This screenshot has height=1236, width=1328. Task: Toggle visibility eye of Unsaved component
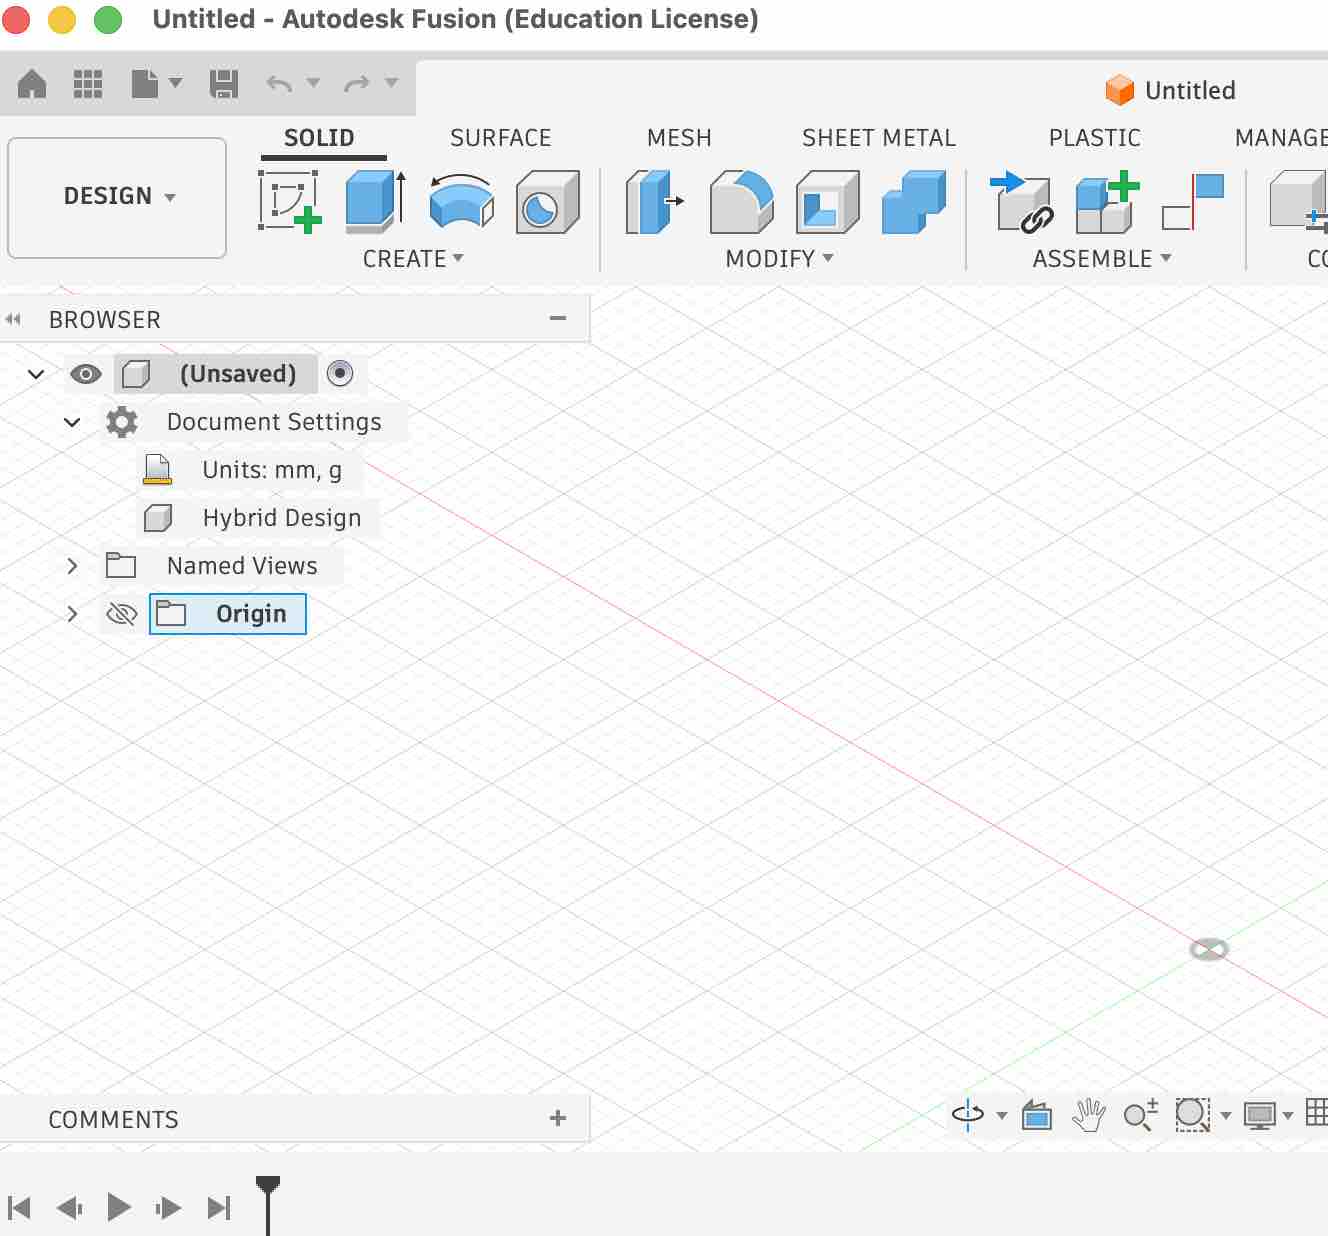point(86,374)
